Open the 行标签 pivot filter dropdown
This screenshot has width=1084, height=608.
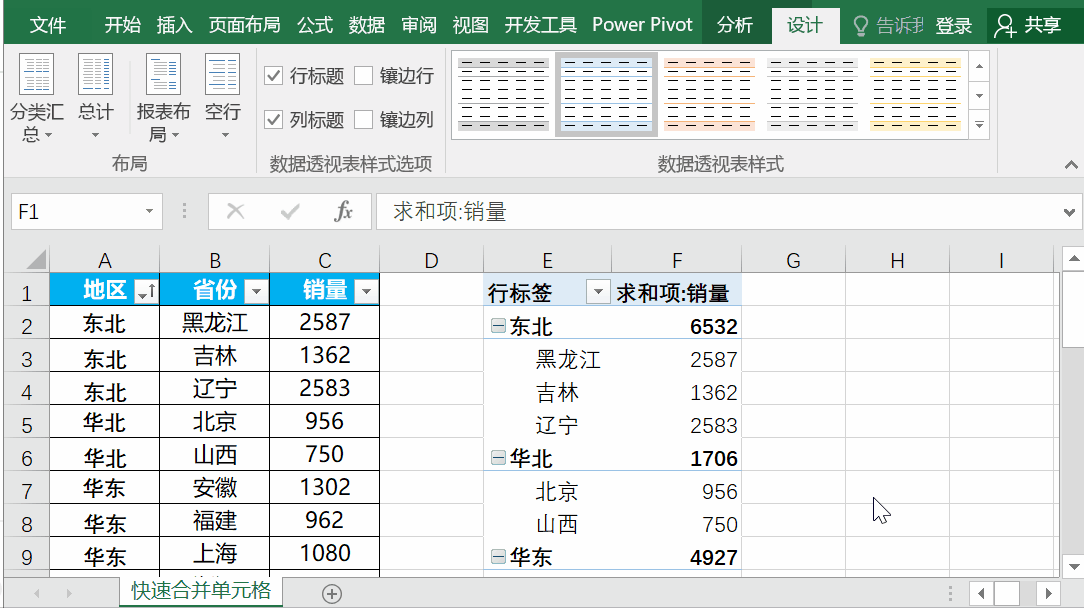pyautogui.click(x=598, y=291)
